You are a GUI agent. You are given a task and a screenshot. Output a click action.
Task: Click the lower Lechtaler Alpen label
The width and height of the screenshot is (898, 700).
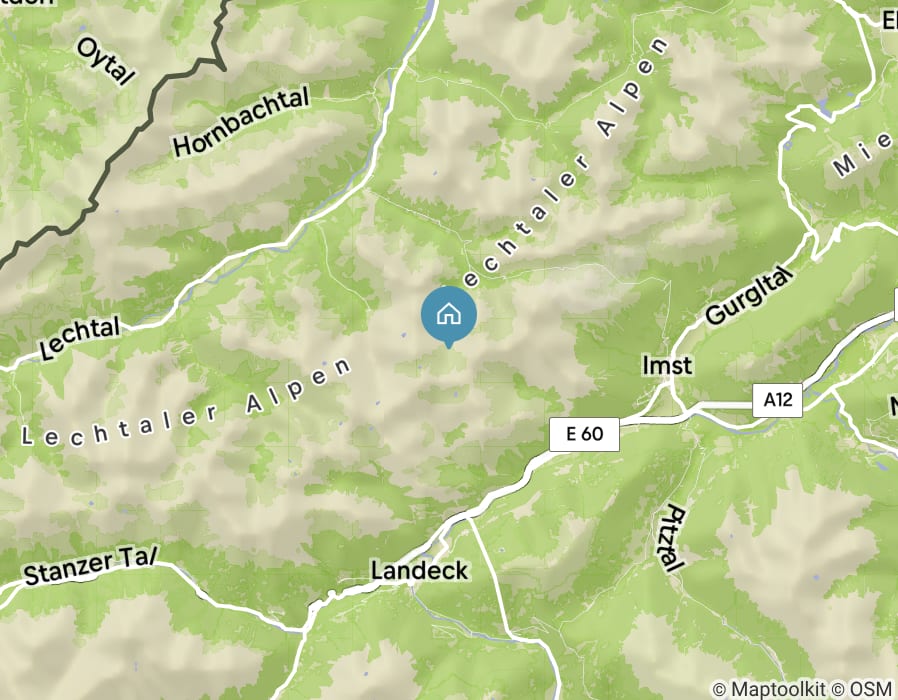pyautogui.click(x=186, y=403)
